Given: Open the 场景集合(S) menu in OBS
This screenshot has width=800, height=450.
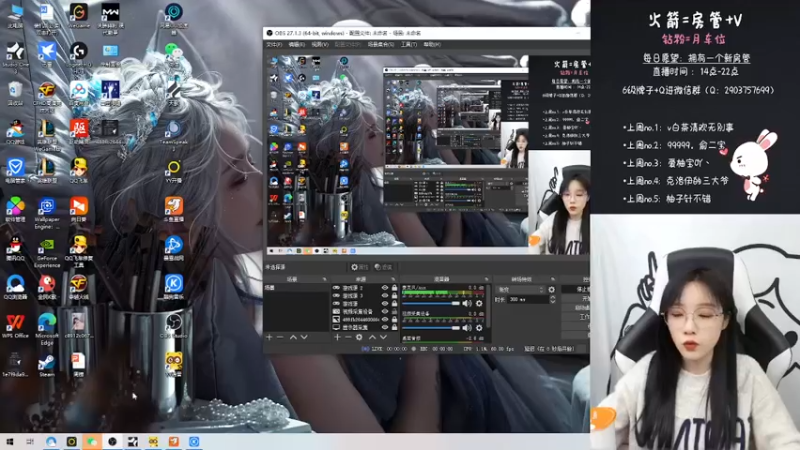Looking at the screenshot, I should (381, 44).
